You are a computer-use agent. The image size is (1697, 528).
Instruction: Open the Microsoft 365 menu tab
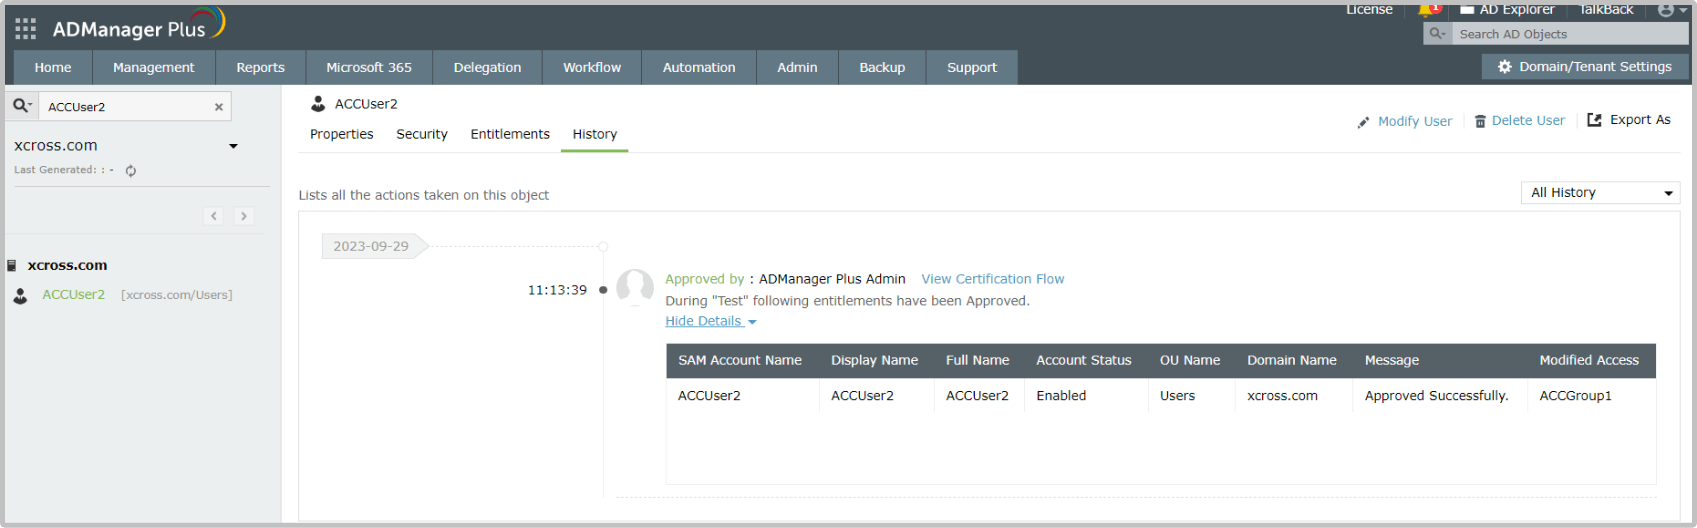369,68
